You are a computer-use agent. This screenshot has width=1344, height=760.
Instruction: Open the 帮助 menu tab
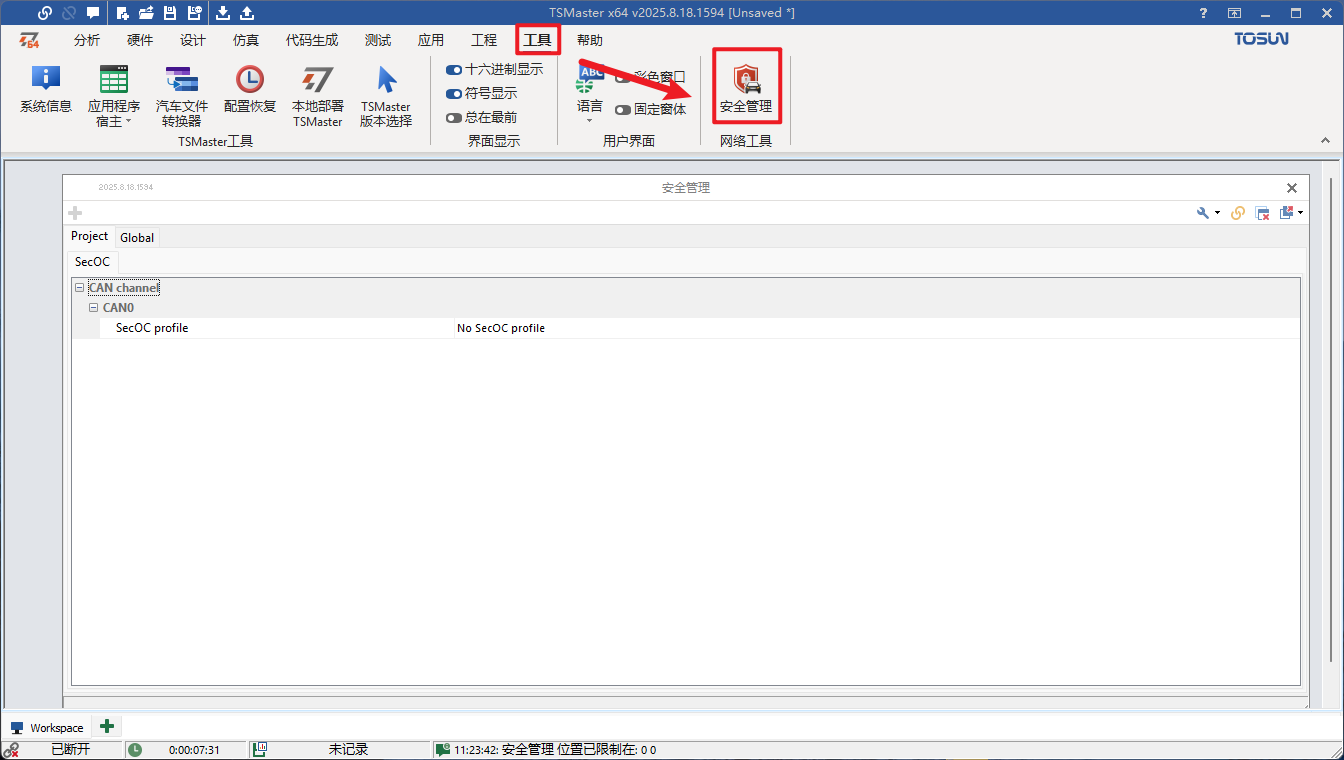[x=590, y=40]
